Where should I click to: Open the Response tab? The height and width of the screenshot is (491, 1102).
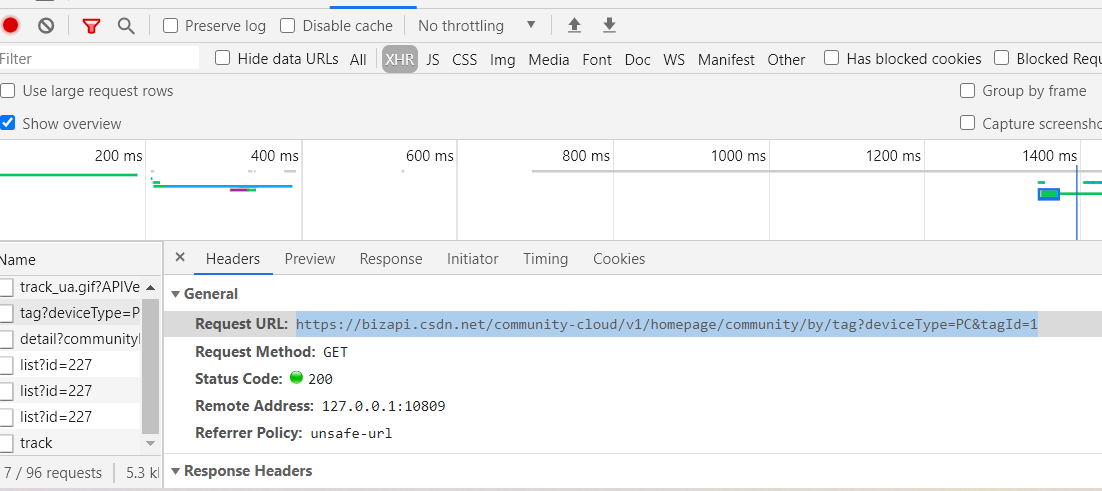pyautogui.click(x=391, y=258)
